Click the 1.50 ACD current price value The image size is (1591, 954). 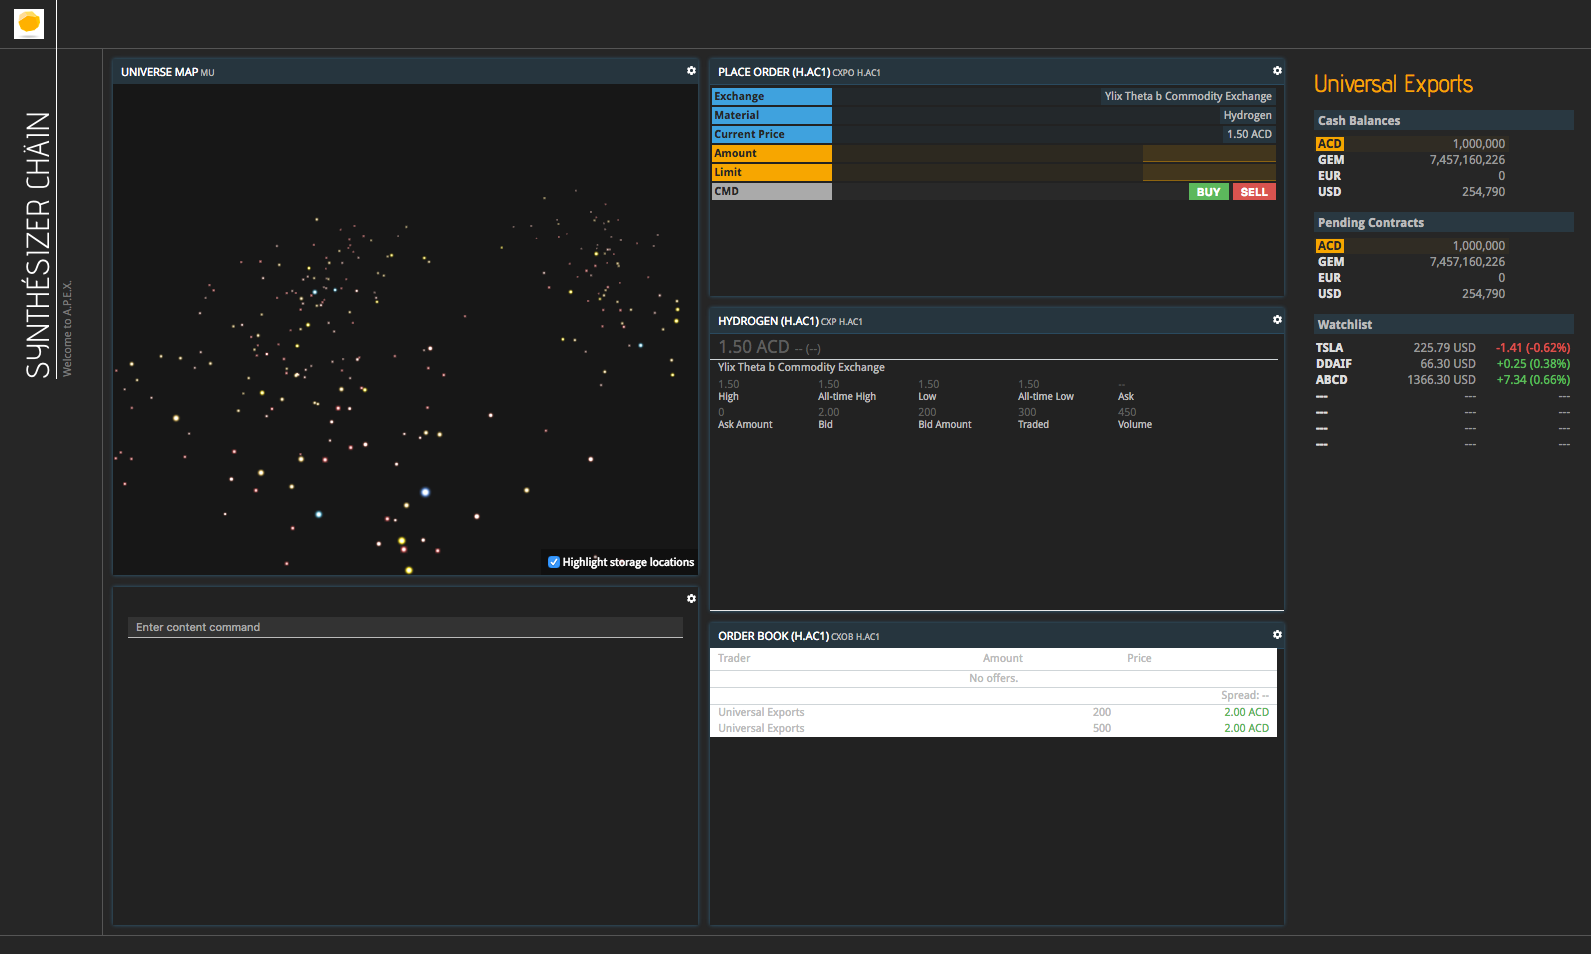1249,134
